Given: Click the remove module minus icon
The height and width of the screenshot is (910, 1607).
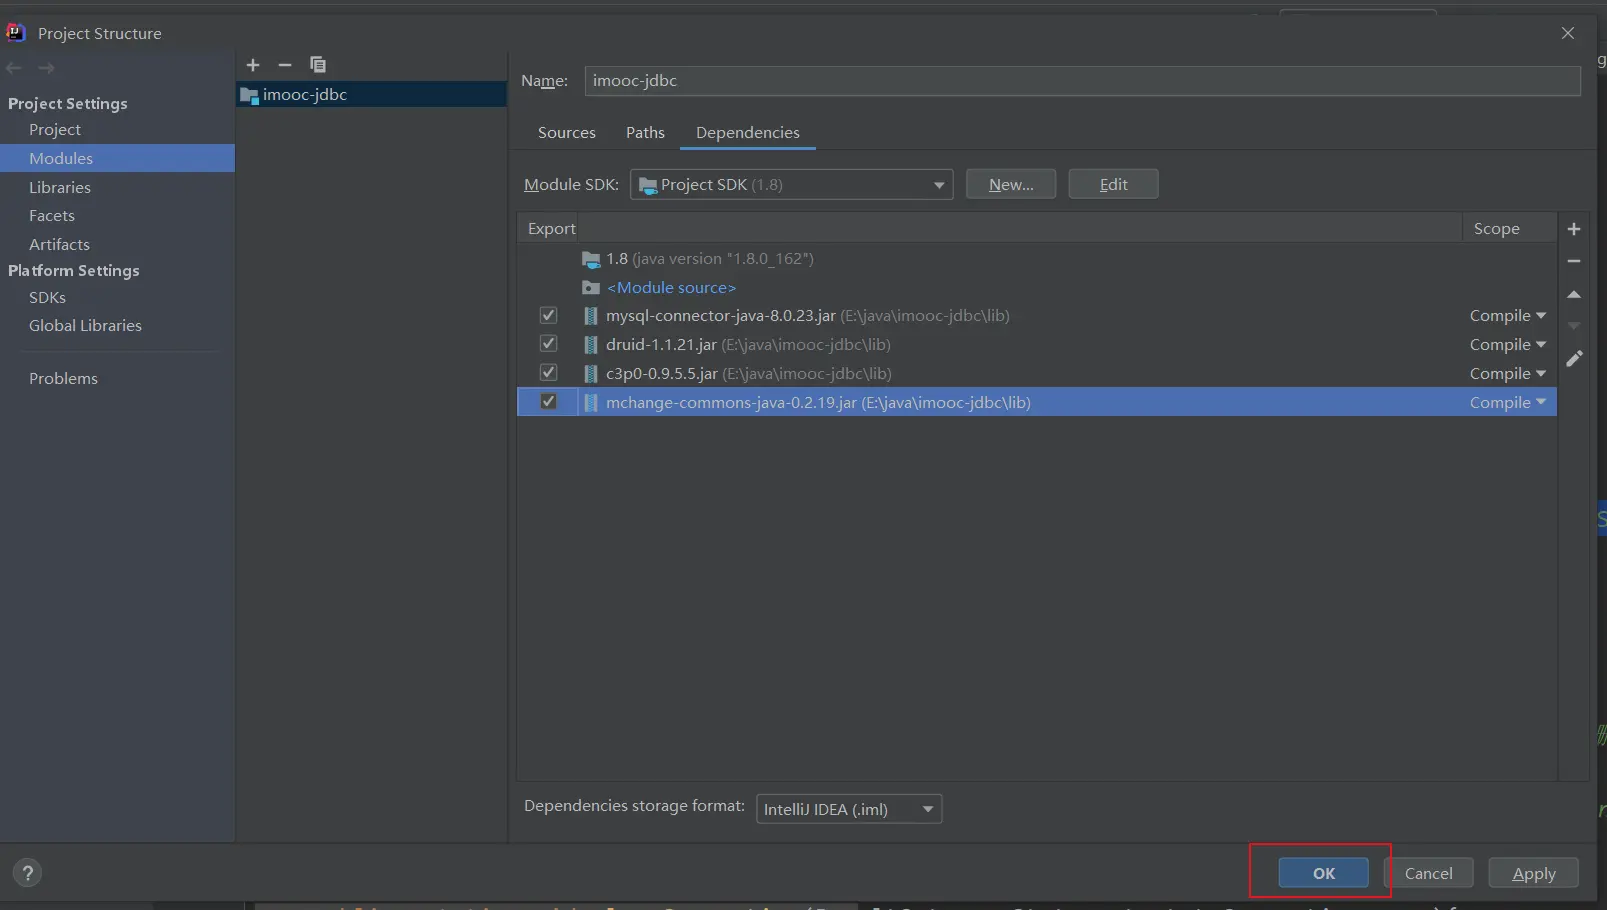Looking at the screenshot, I should pyautogui.click(x=285, y=65).
